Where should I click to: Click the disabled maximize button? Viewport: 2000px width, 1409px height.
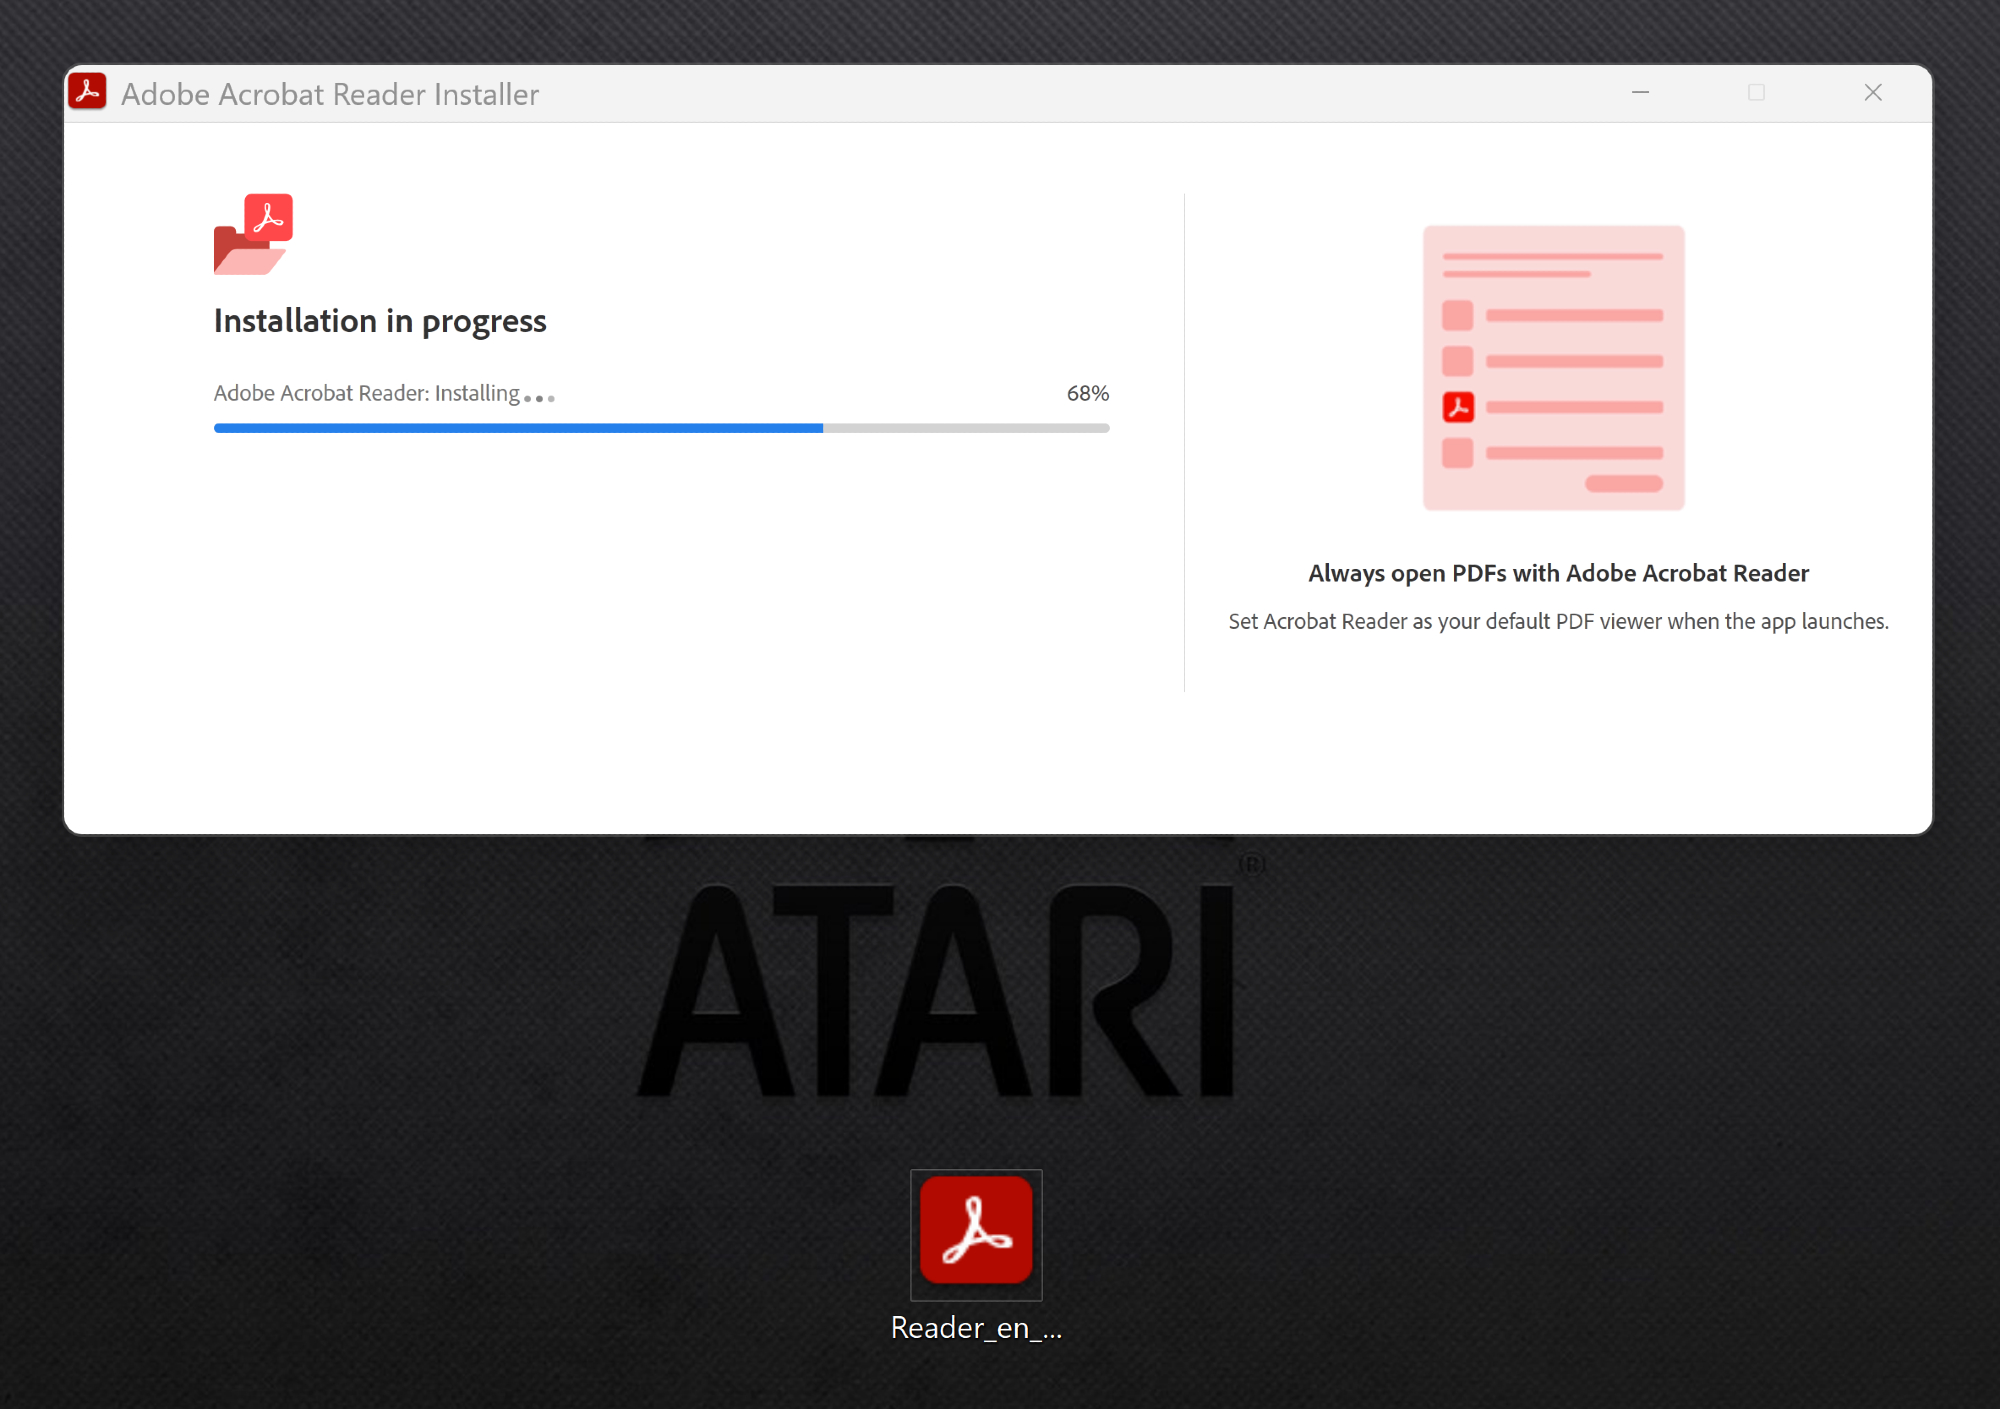1756,93
